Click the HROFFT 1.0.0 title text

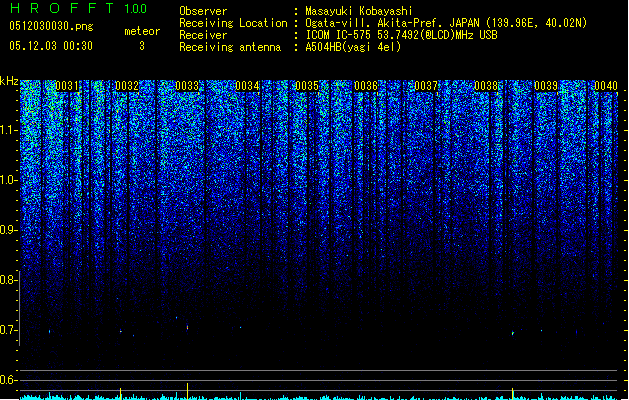tap(78, 8)
